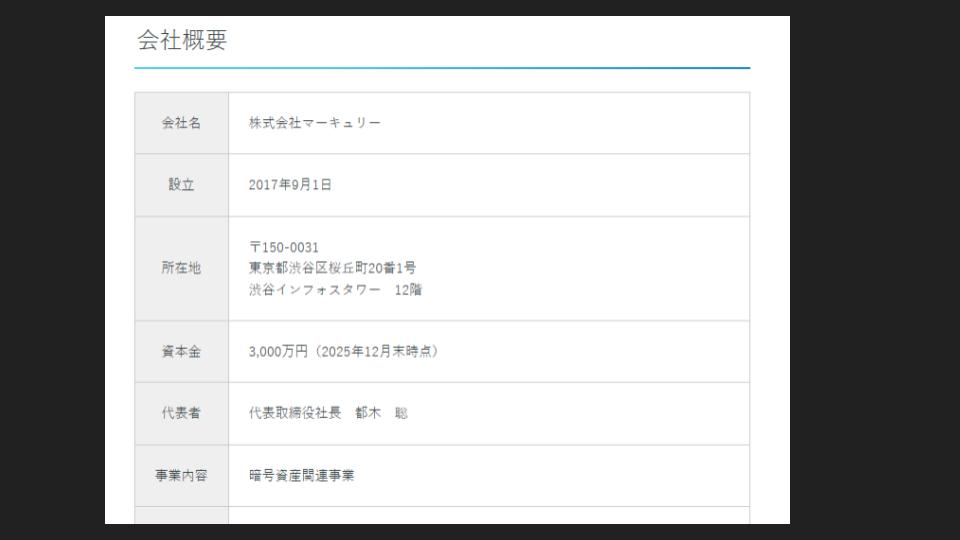Click the partially visible row below 事業内容
Image resolution: width=960 pixels, height=540 pixels.
[441, 515]
